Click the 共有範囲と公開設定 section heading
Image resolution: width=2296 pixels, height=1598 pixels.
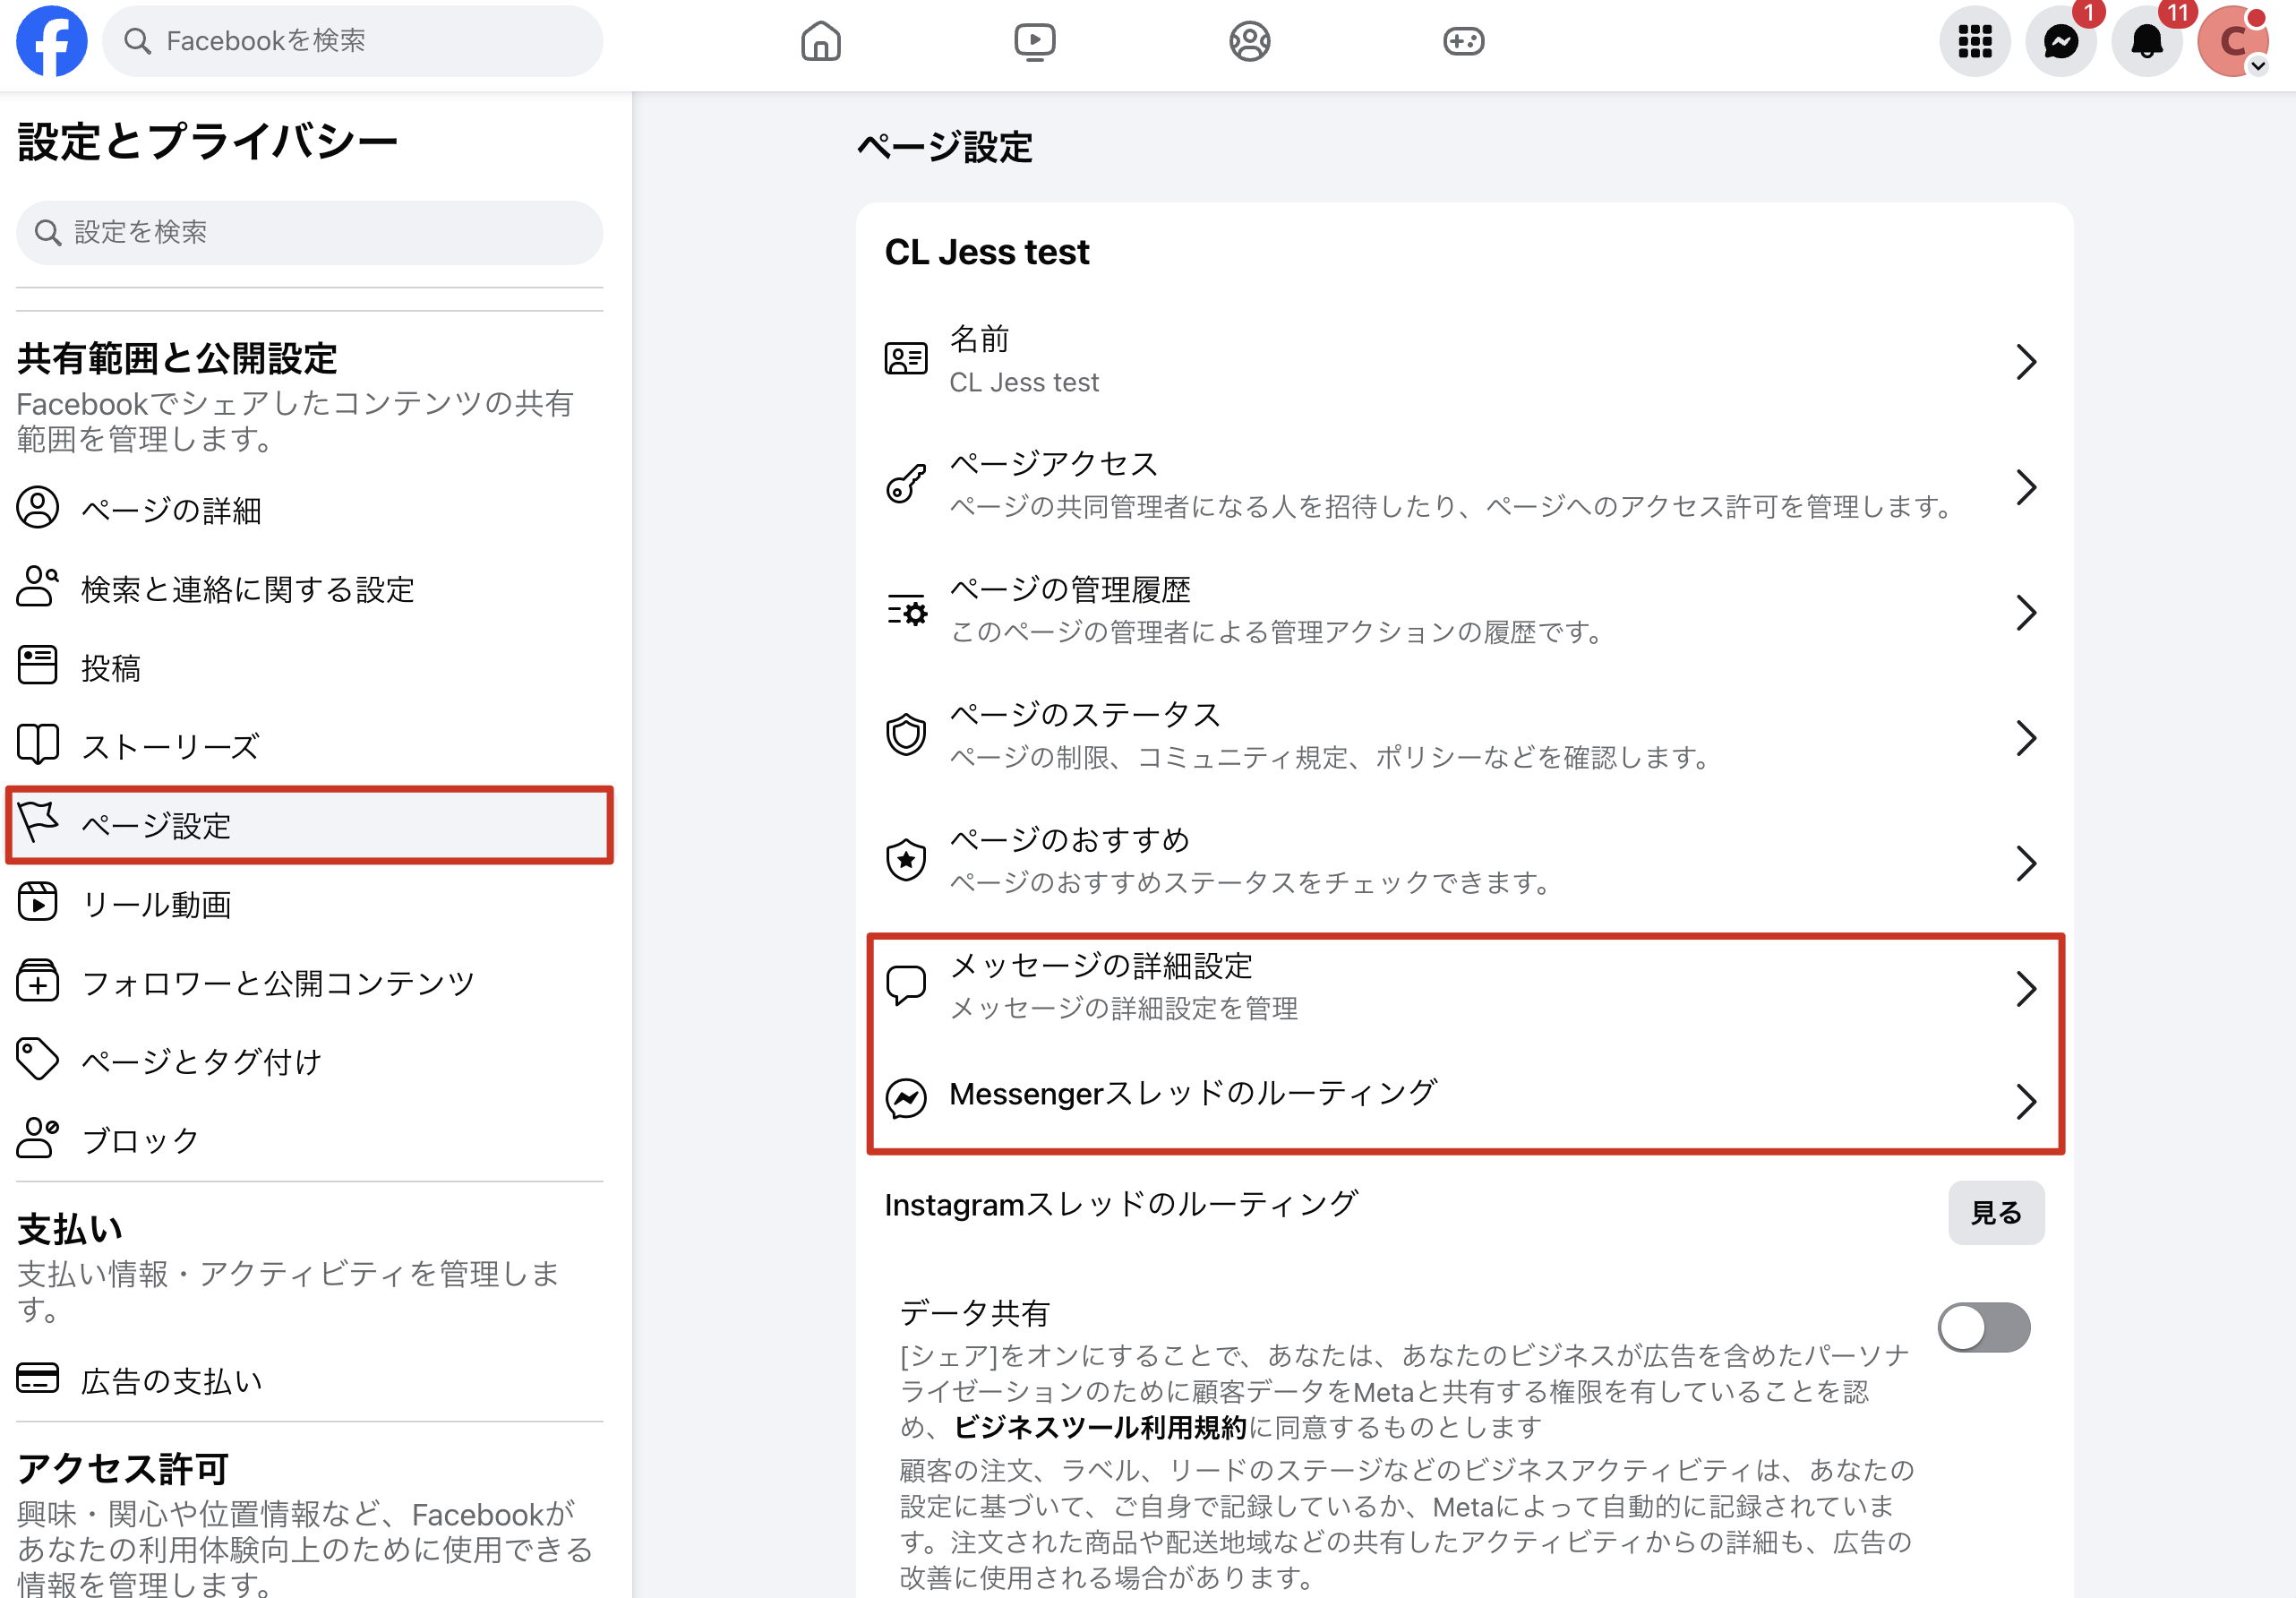tap(177, 358)
